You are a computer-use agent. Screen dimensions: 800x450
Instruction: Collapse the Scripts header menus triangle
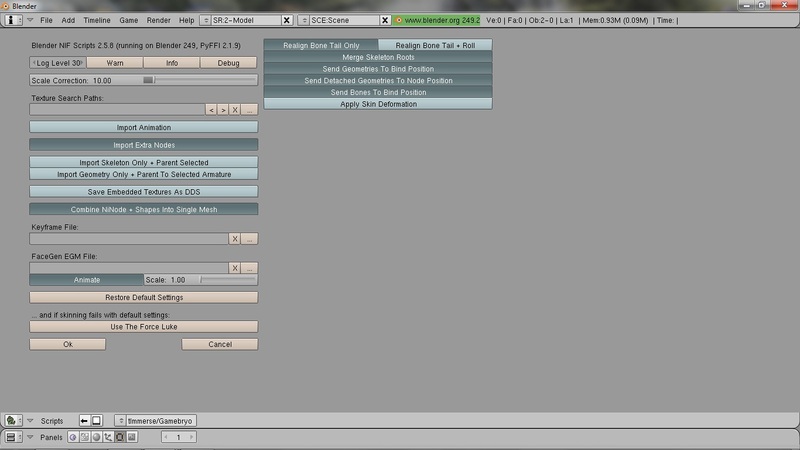(x=30, y=420)
